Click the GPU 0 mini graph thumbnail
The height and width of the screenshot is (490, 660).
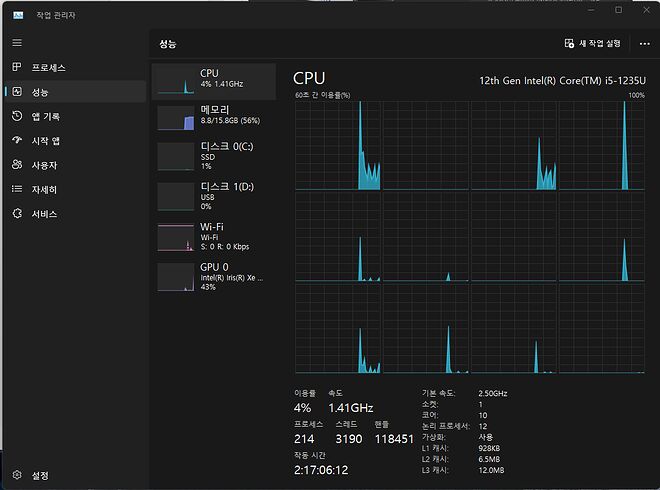[176, 277]
